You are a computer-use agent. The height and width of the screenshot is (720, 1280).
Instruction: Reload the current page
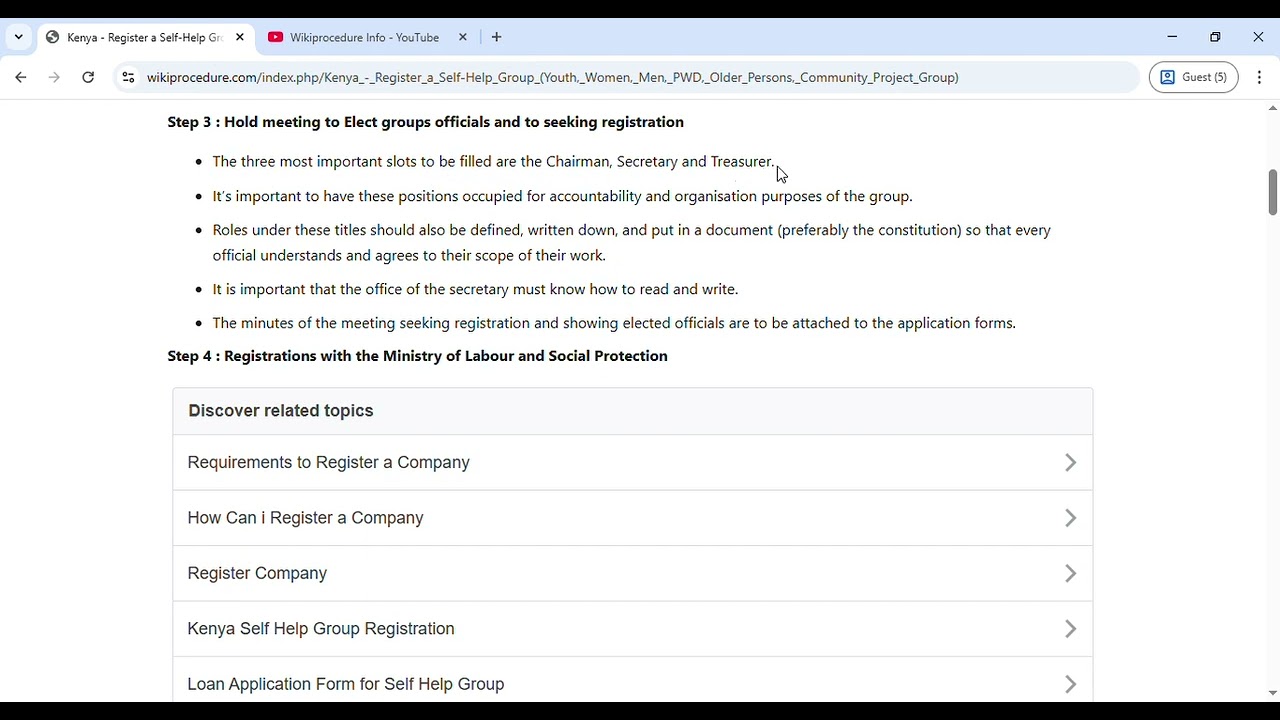88,77
